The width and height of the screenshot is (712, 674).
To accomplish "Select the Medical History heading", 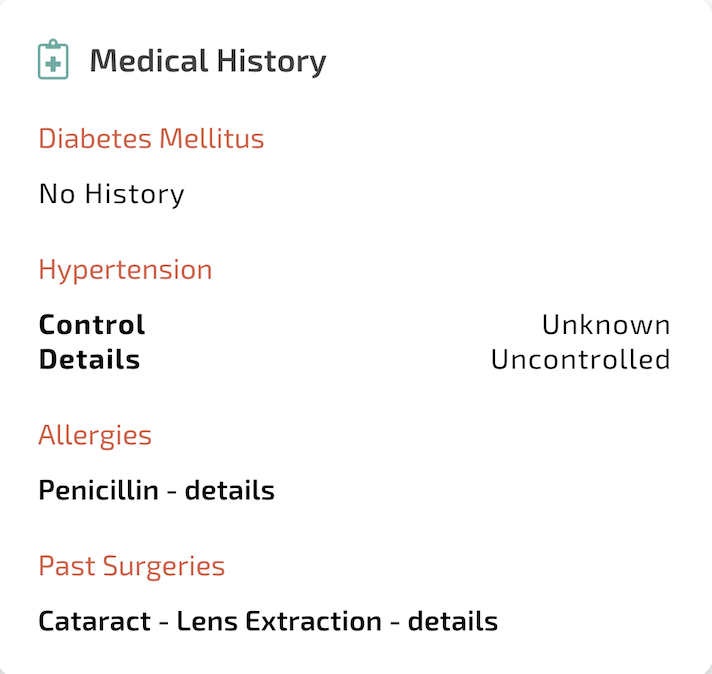I will click(x=208, y=61).
